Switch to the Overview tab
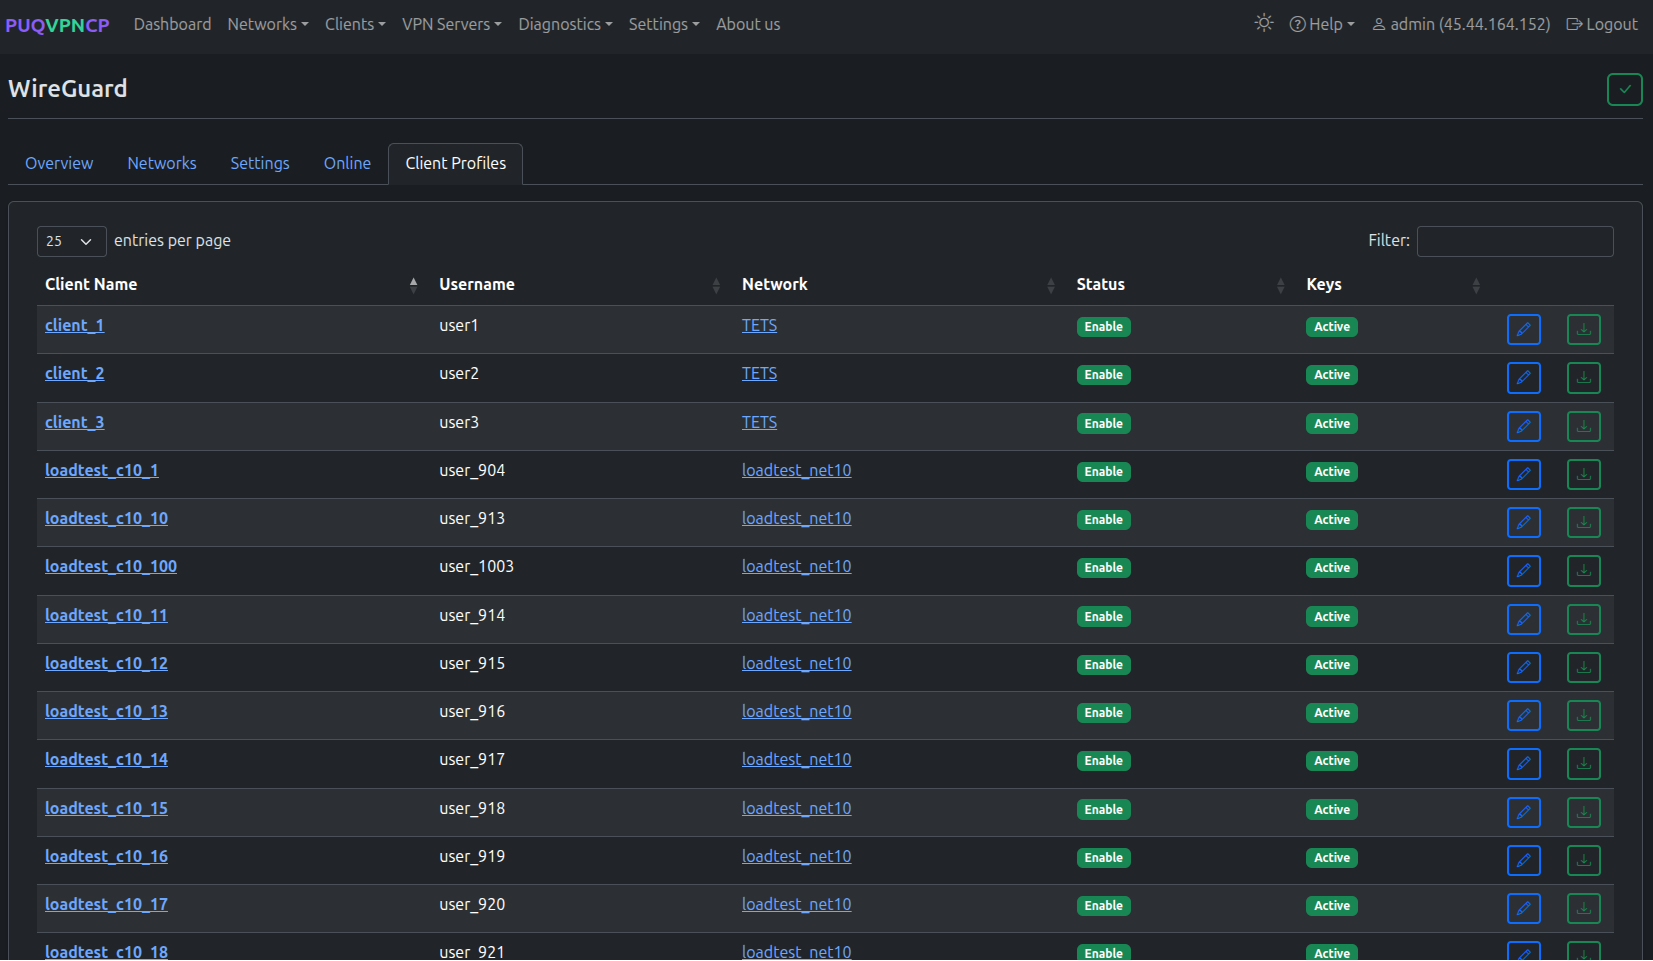Screen dimensions: 1653x961 click(x=59, y=163)
